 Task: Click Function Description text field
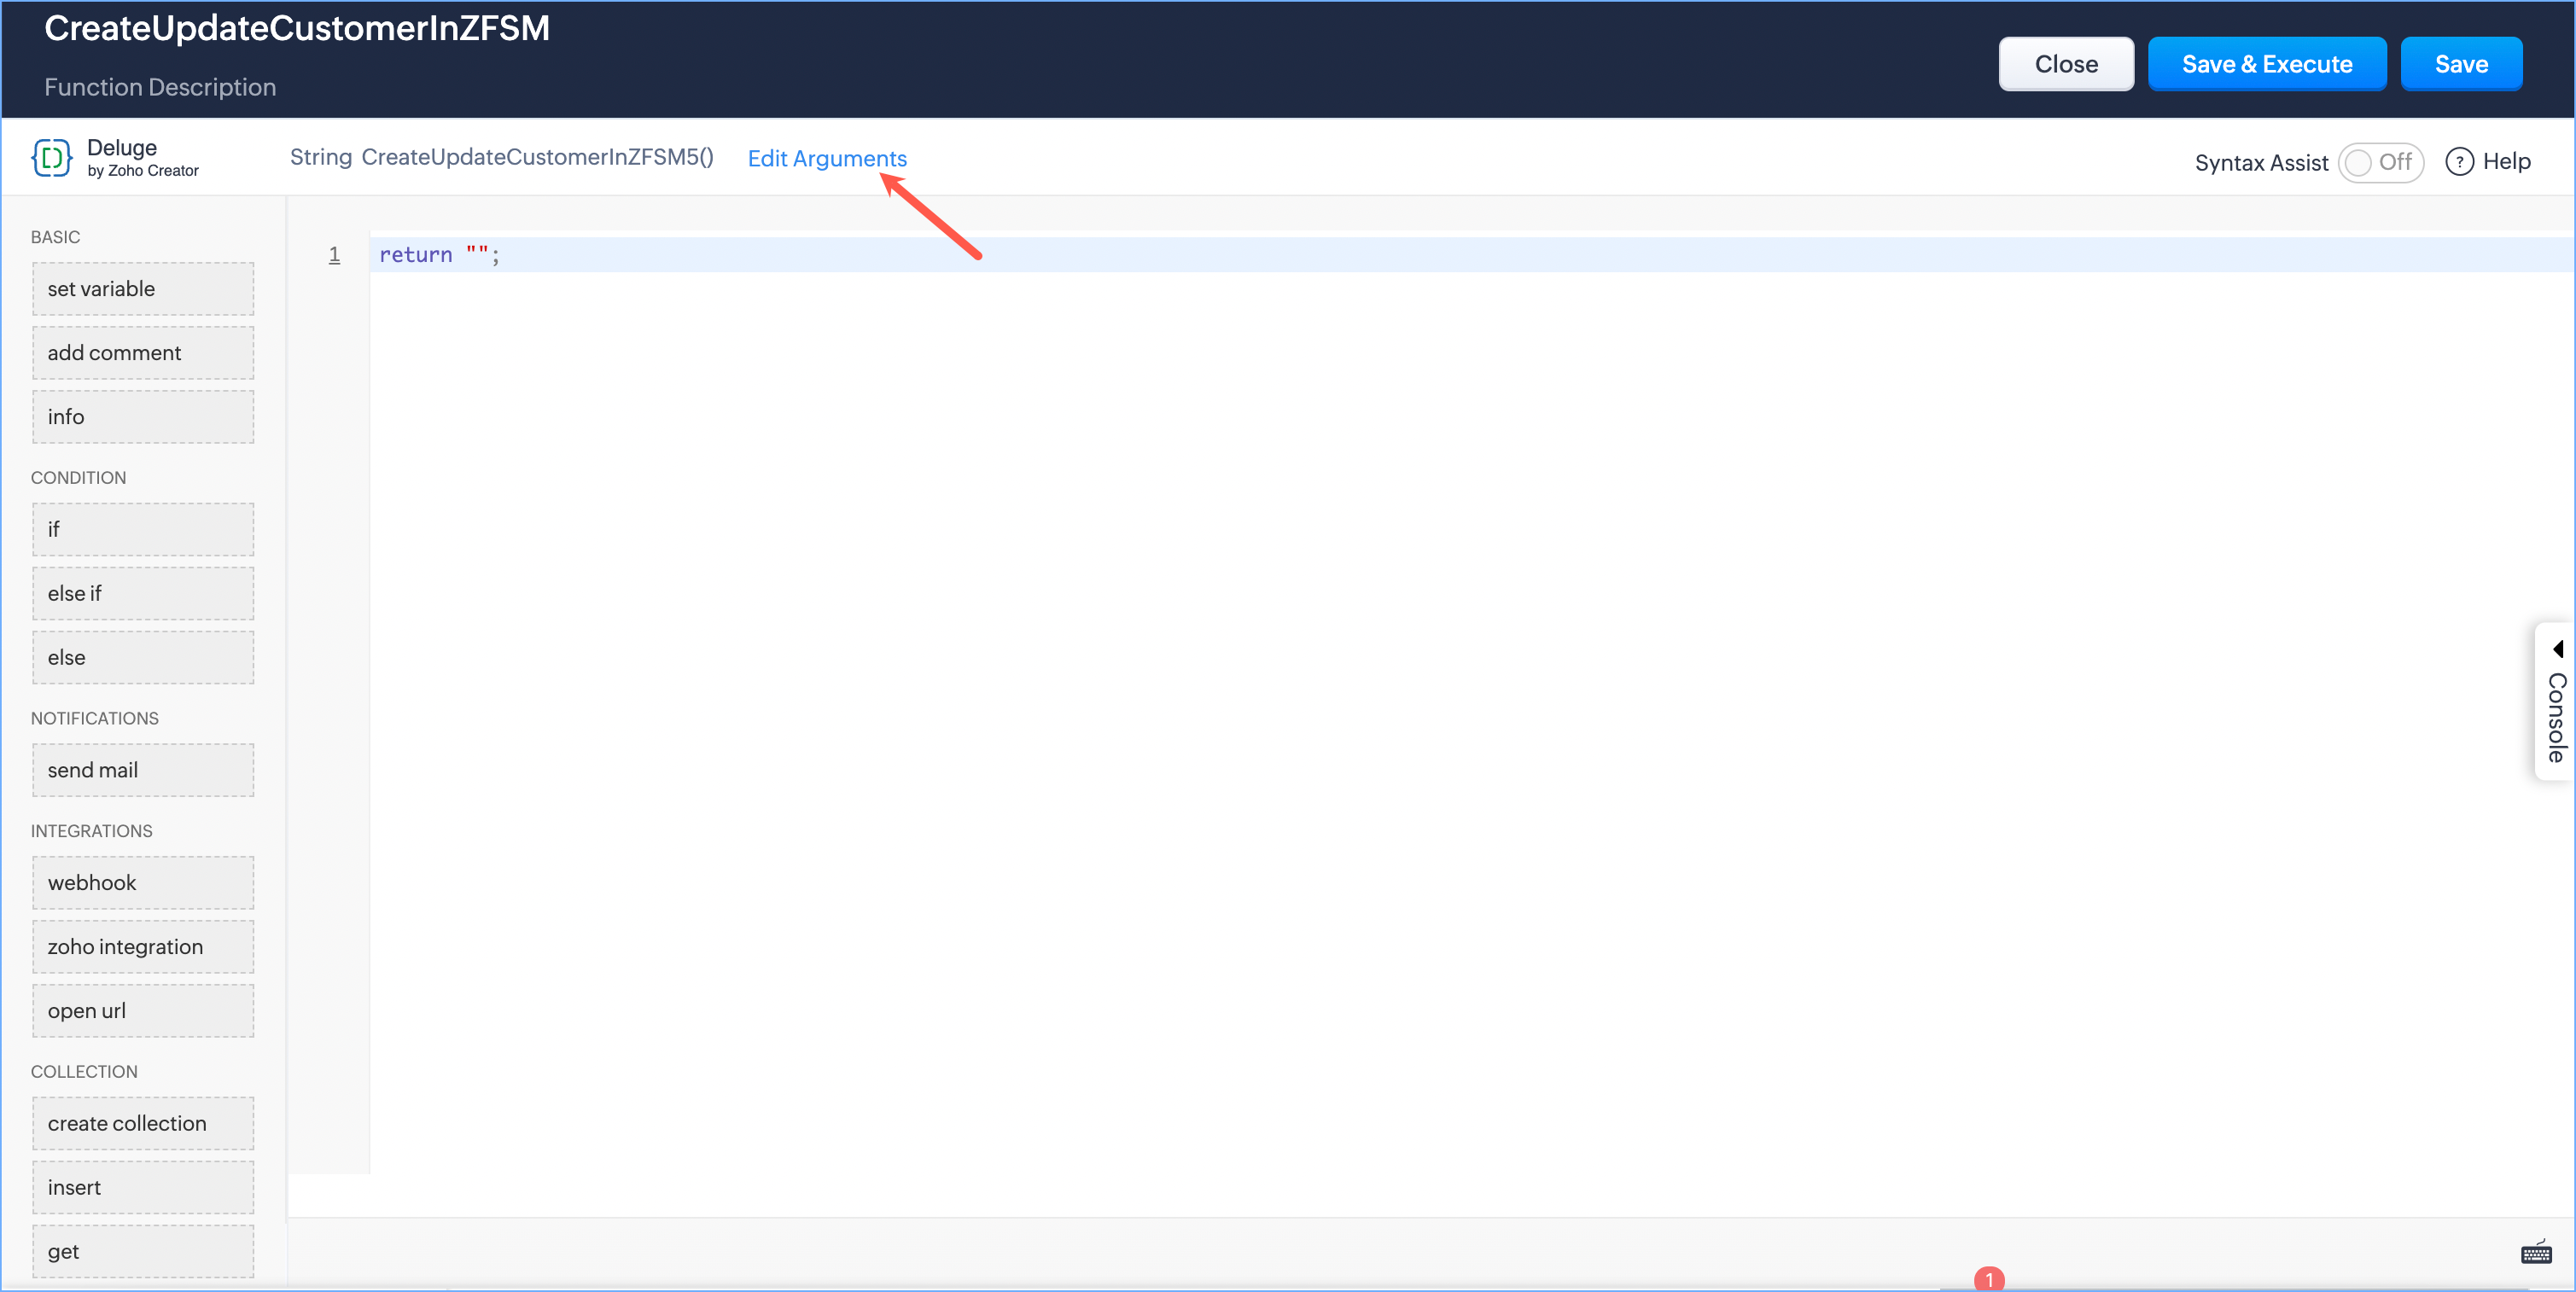pyautogui.click(x=160, y=87)
